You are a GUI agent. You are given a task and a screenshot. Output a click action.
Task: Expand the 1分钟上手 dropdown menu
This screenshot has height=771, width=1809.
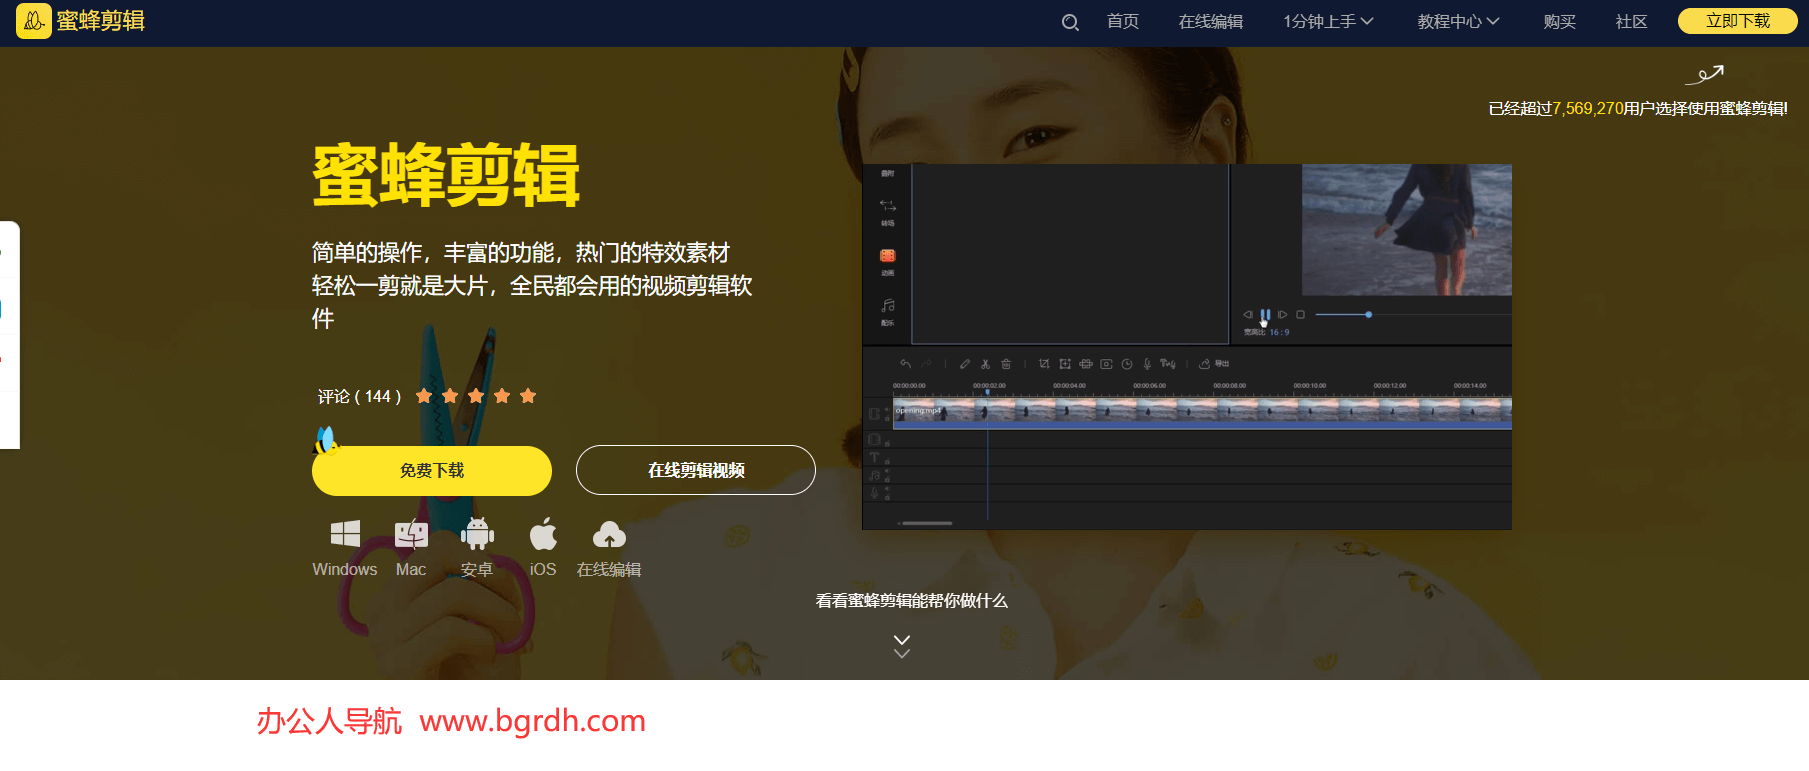tap(1328, 21)
